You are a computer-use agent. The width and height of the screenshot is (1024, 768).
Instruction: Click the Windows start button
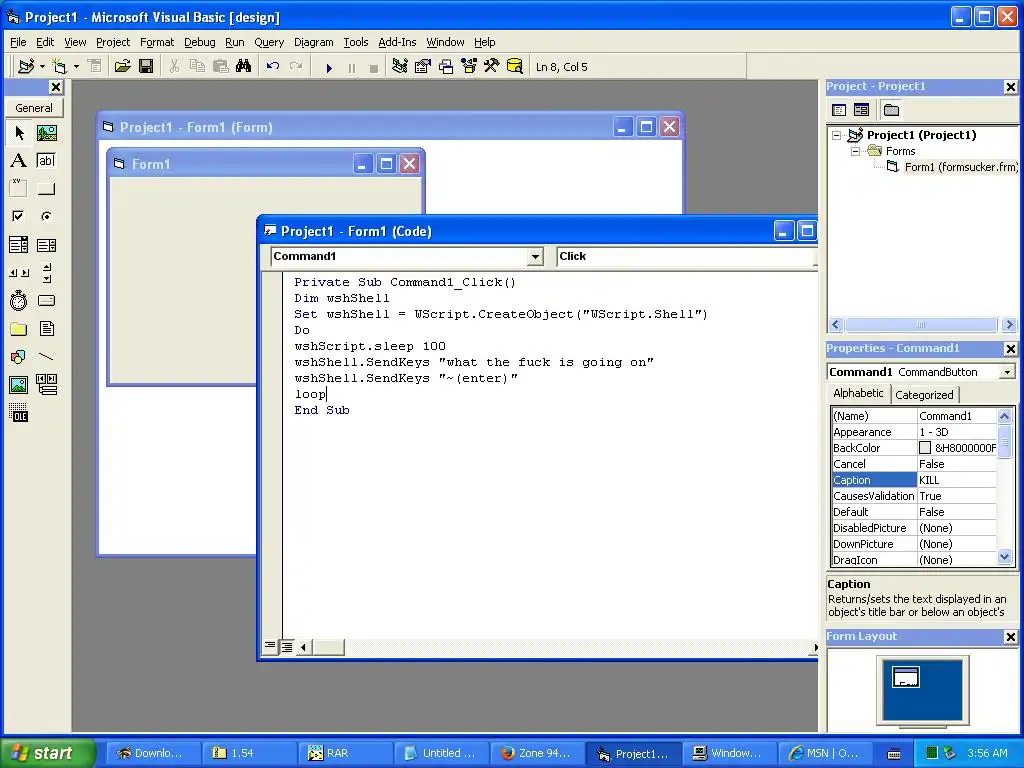(x=46, y=753)
